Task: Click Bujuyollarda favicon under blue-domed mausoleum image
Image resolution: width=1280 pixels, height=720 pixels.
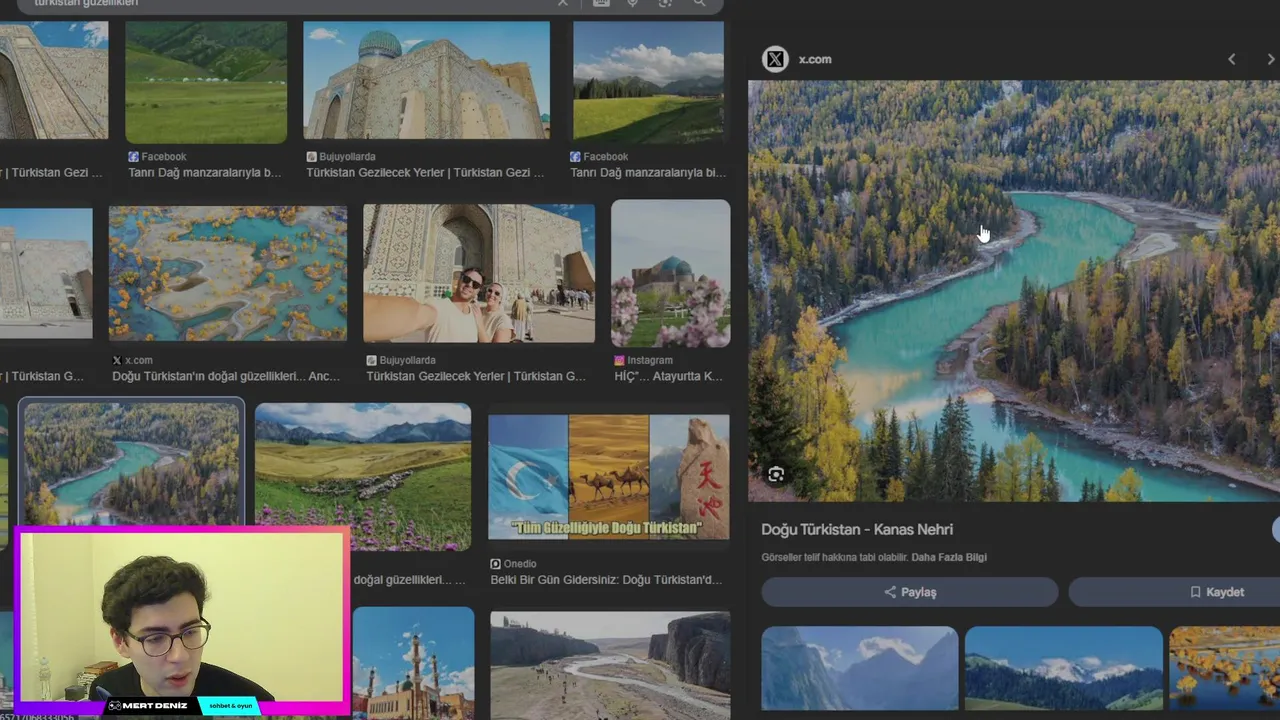Action: (311, 157)
